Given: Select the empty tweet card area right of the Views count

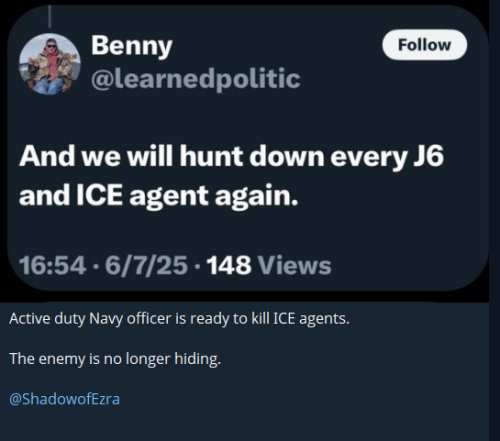Looking at the screenshot, I should [407, 265].
